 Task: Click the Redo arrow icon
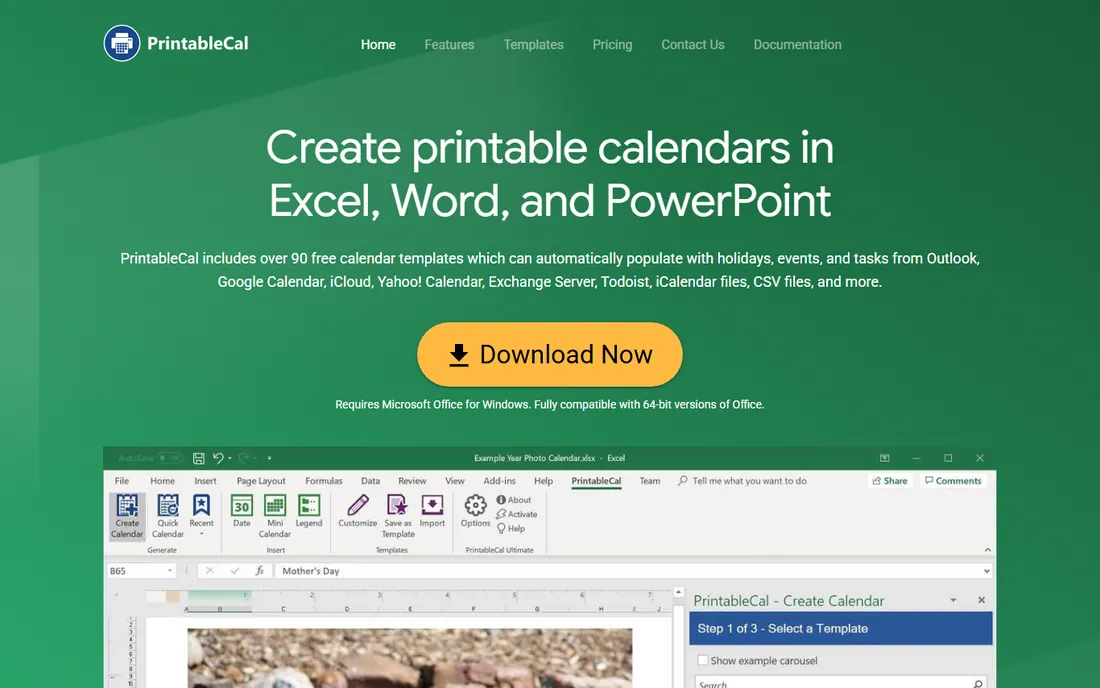243,458
